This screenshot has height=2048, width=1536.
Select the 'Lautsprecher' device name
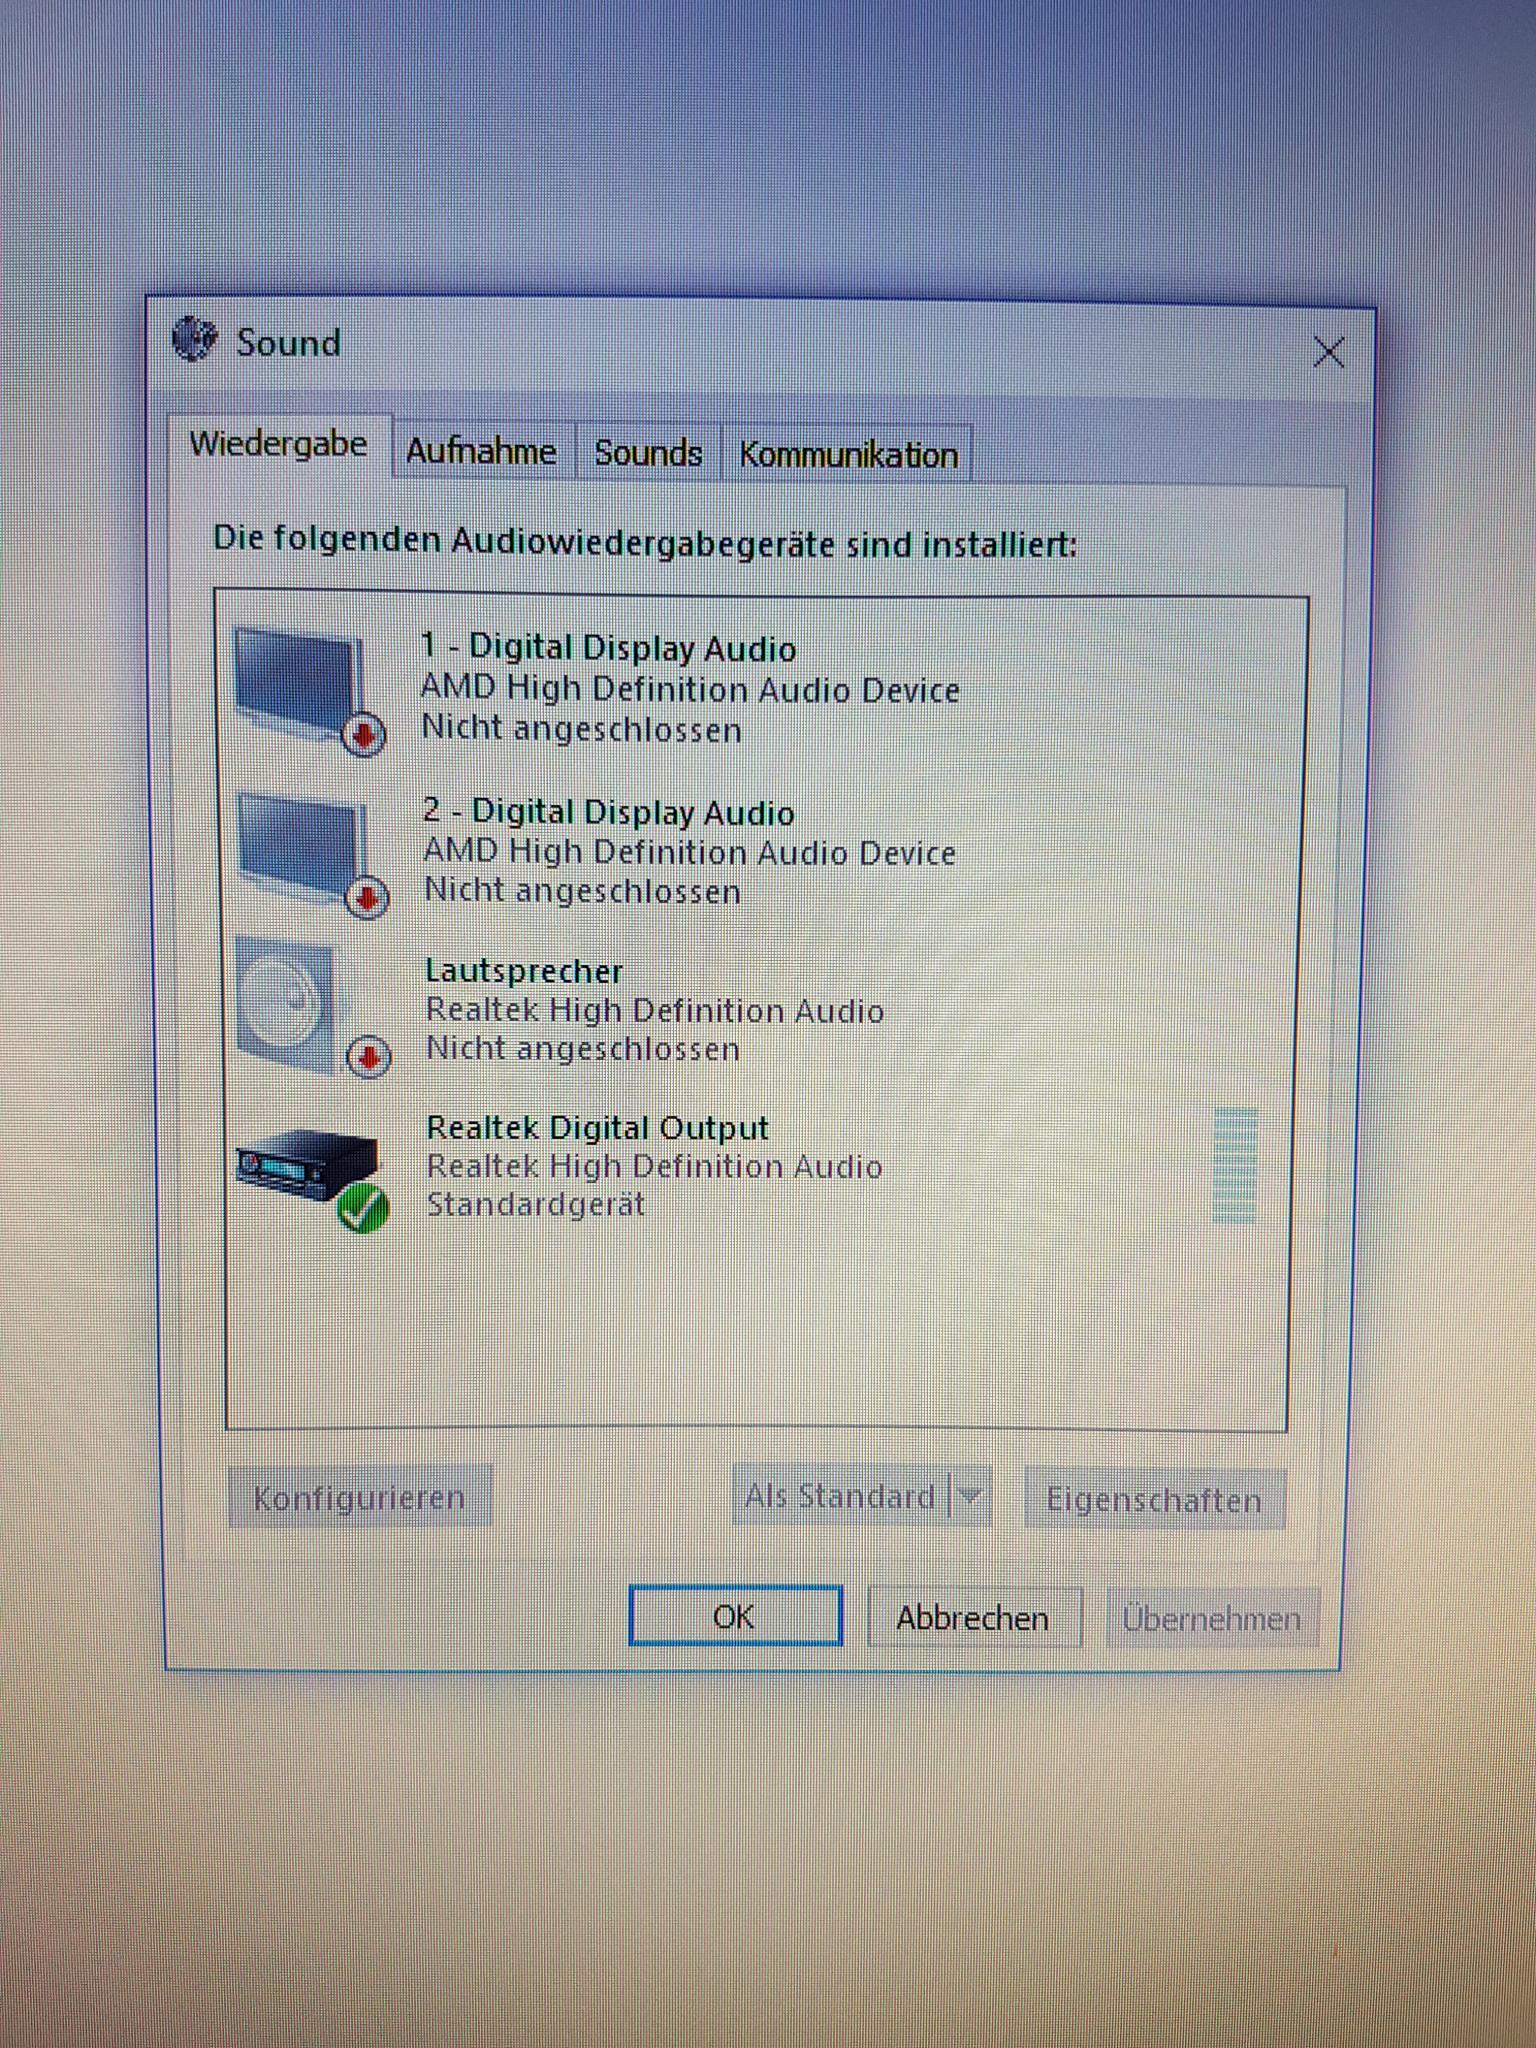tap(524, 971)
